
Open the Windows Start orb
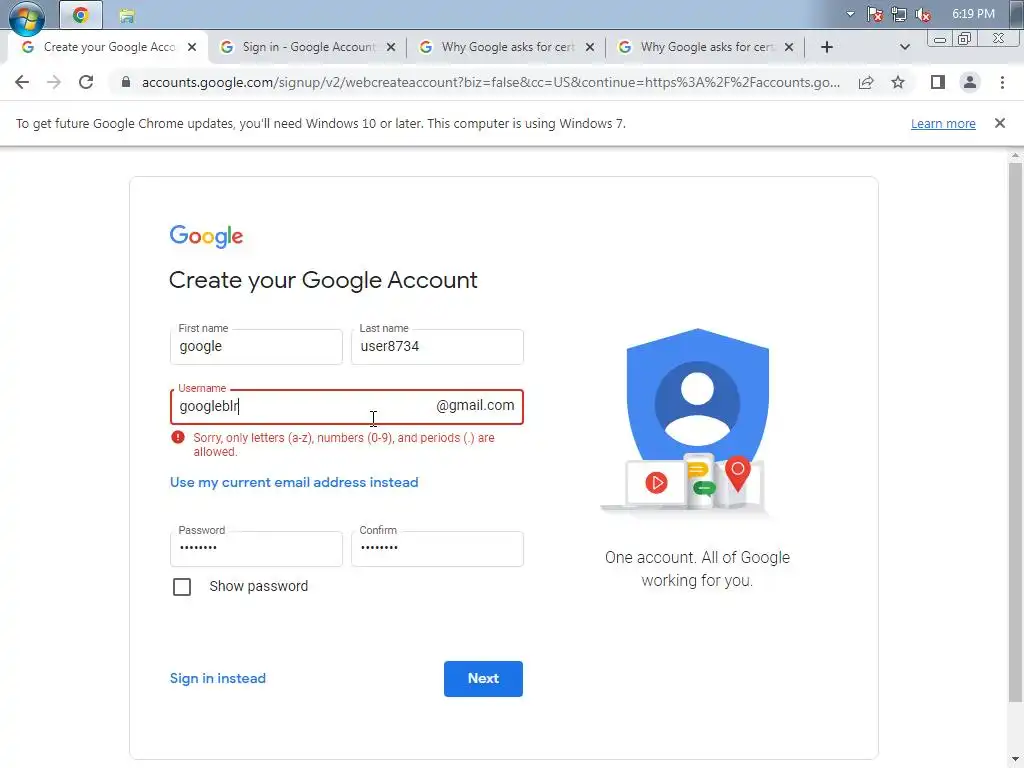click(x=27, y=18)
